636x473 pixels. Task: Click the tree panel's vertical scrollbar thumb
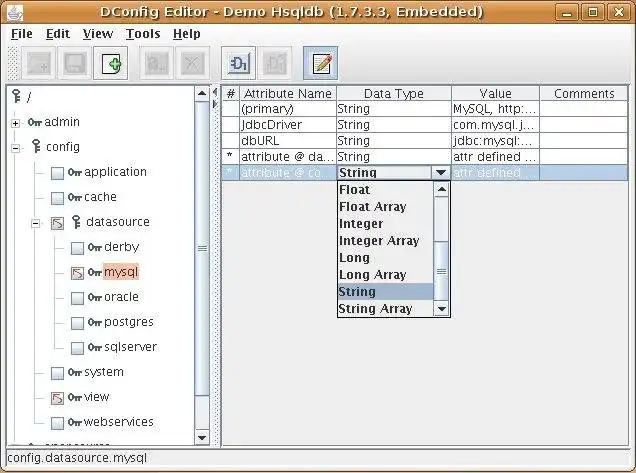[x=202, y=248]
